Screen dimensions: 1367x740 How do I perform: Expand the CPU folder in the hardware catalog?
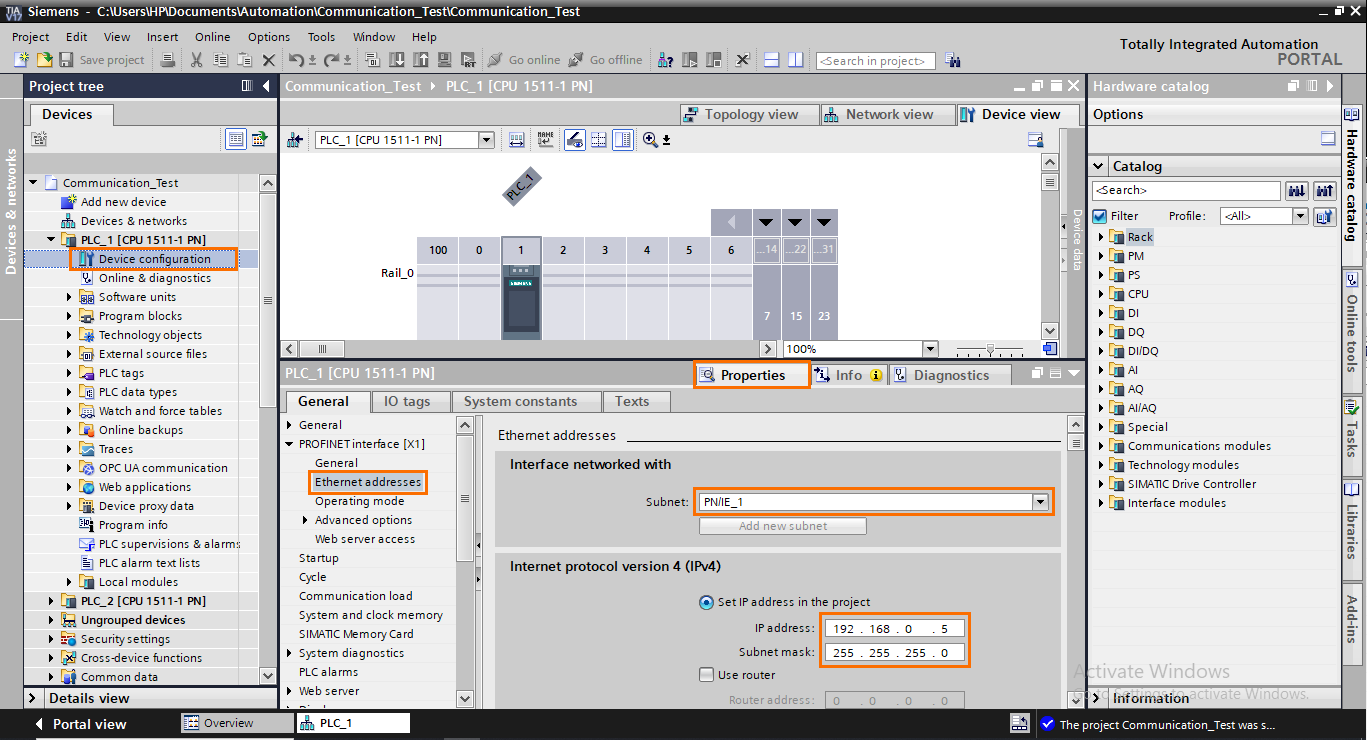(1102, 294)
